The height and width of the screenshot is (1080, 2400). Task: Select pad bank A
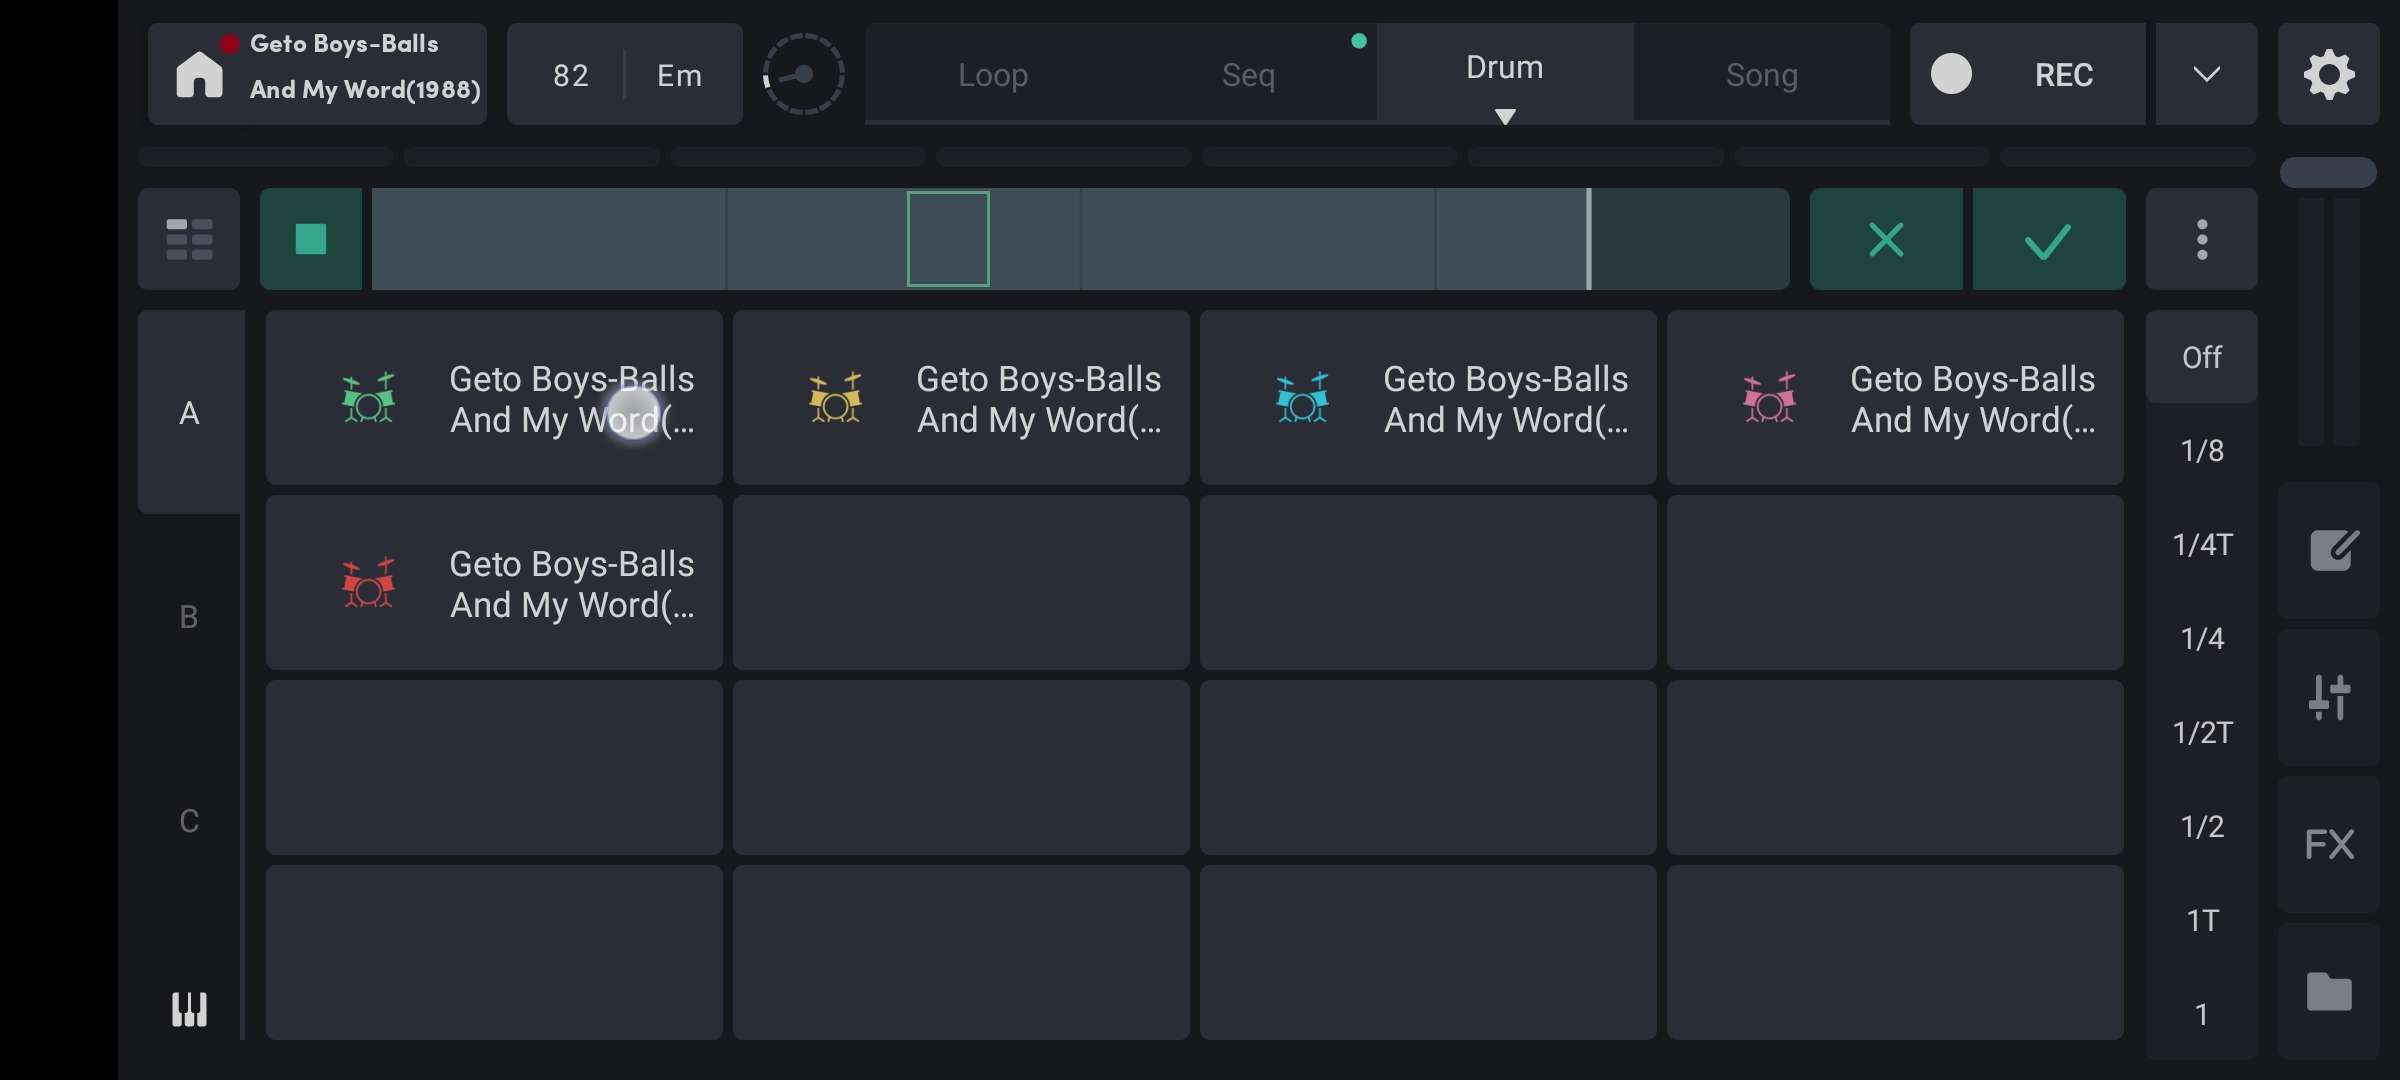click(189, 413)
